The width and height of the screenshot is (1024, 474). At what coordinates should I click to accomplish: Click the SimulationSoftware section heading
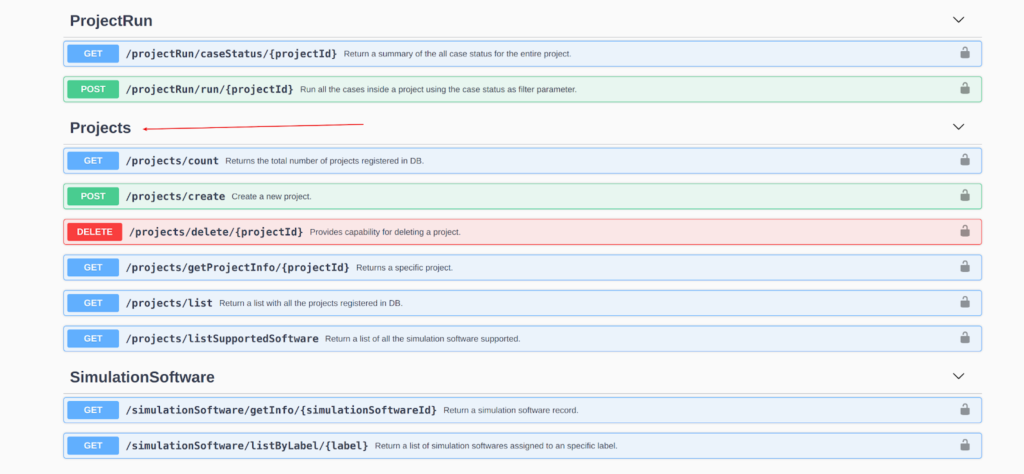(142, 377)
